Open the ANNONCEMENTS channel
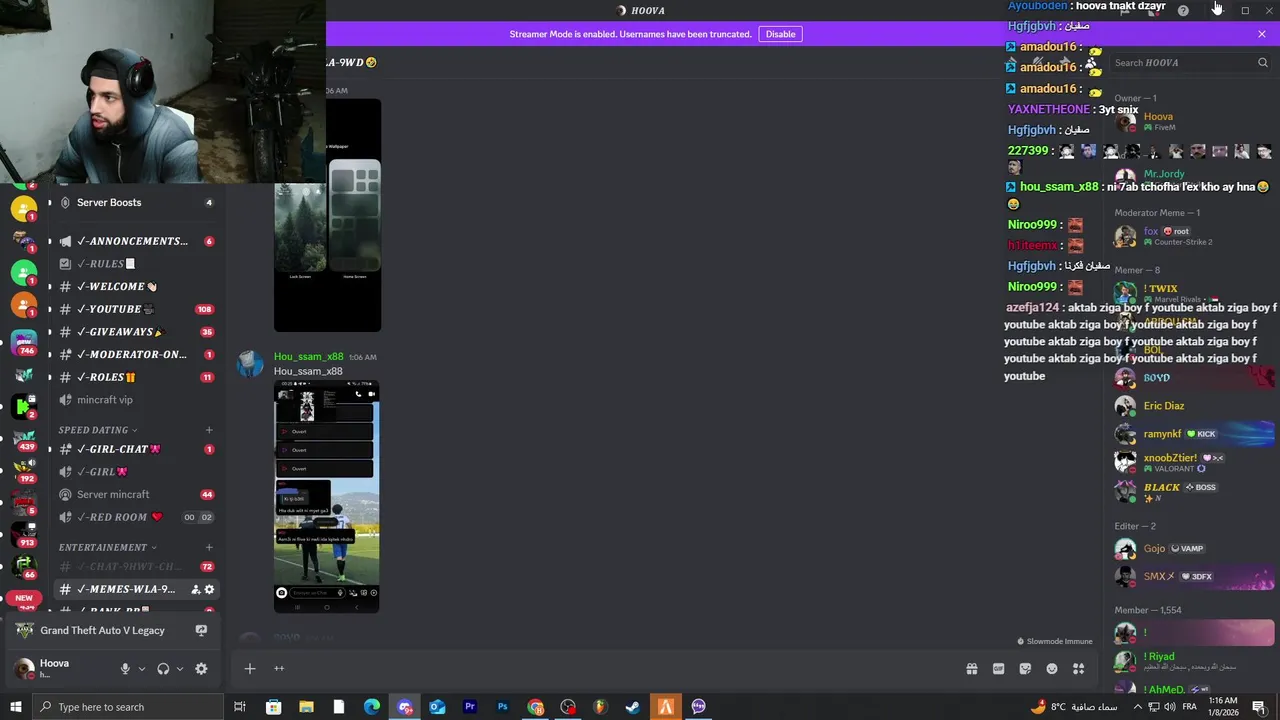Screen dimensions: 1280x720 click(x=134, y=241)
